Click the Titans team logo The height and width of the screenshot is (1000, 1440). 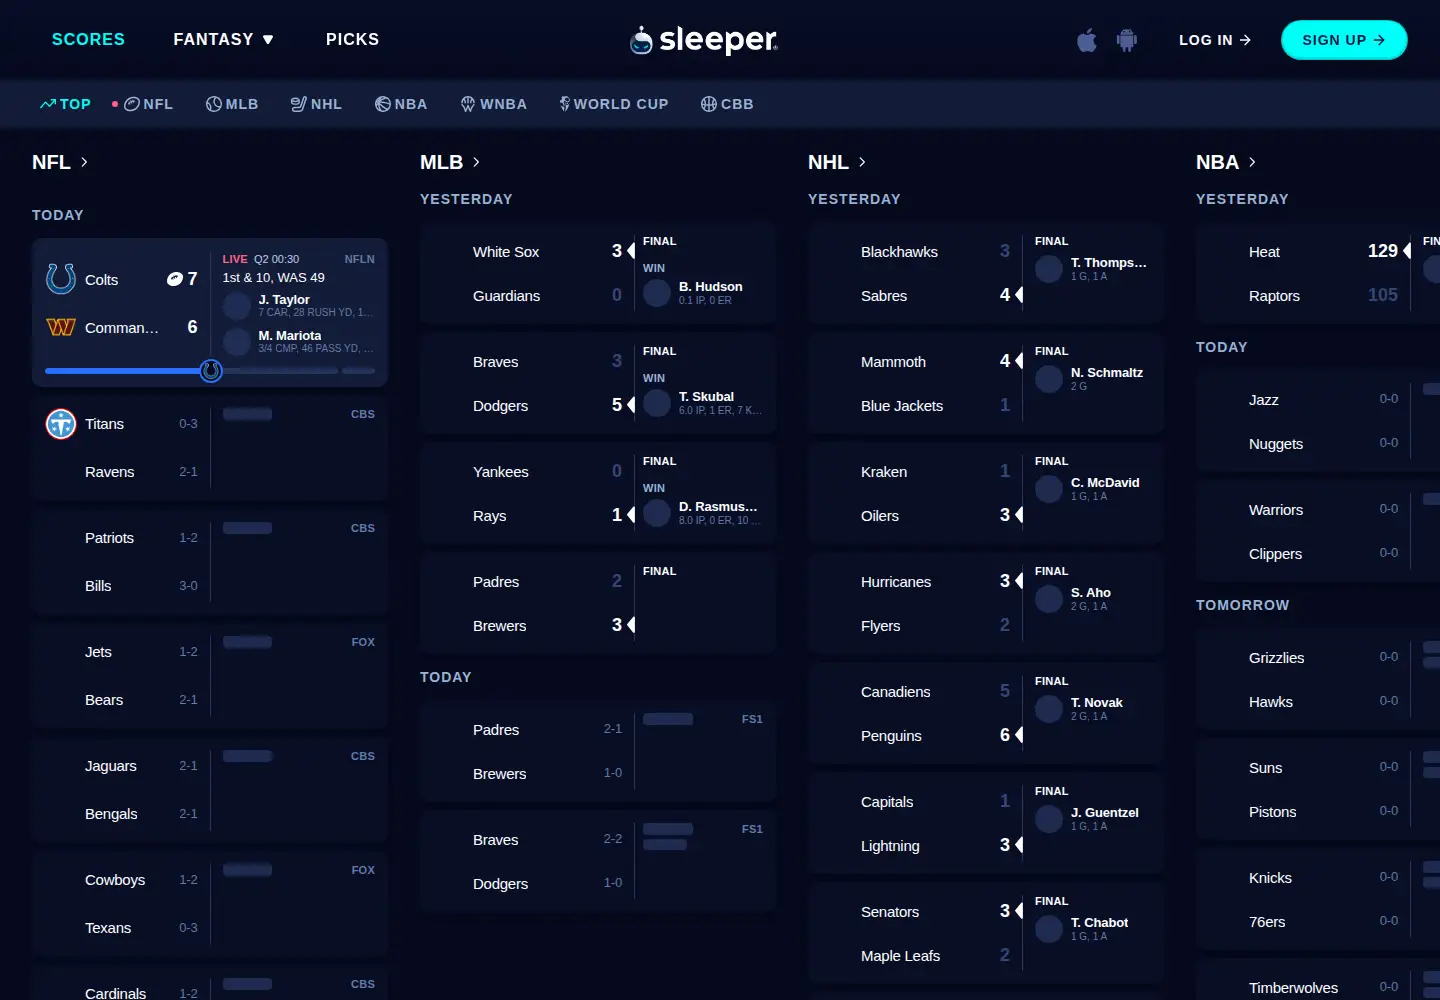pos(61,424)
